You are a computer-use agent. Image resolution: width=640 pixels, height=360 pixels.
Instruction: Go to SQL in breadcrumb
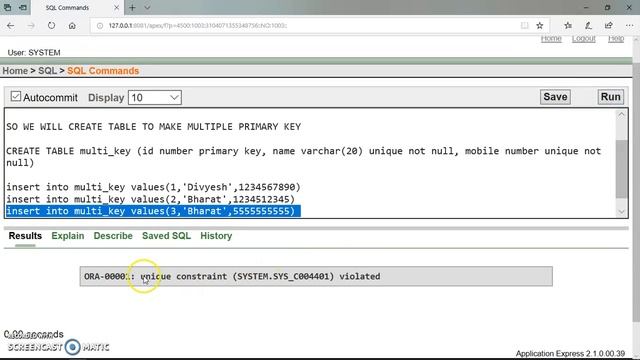pyautogui.click(x=47, y=71)
